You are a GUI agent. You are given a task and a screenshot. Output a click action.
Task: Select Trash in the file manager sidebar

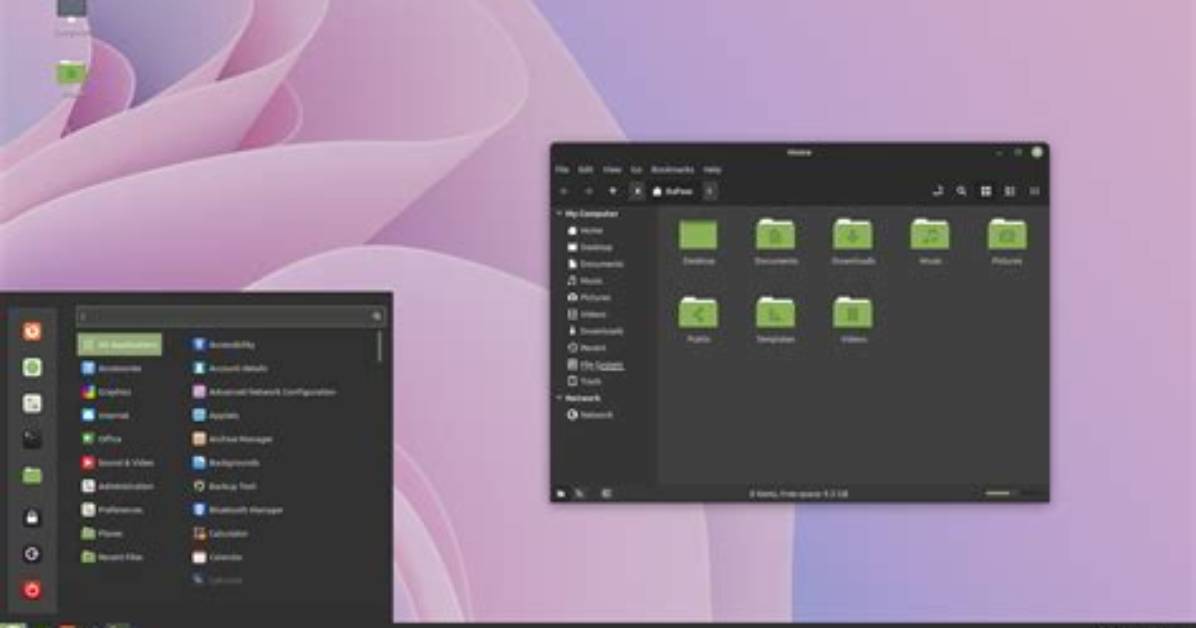[x=585, y=382]
